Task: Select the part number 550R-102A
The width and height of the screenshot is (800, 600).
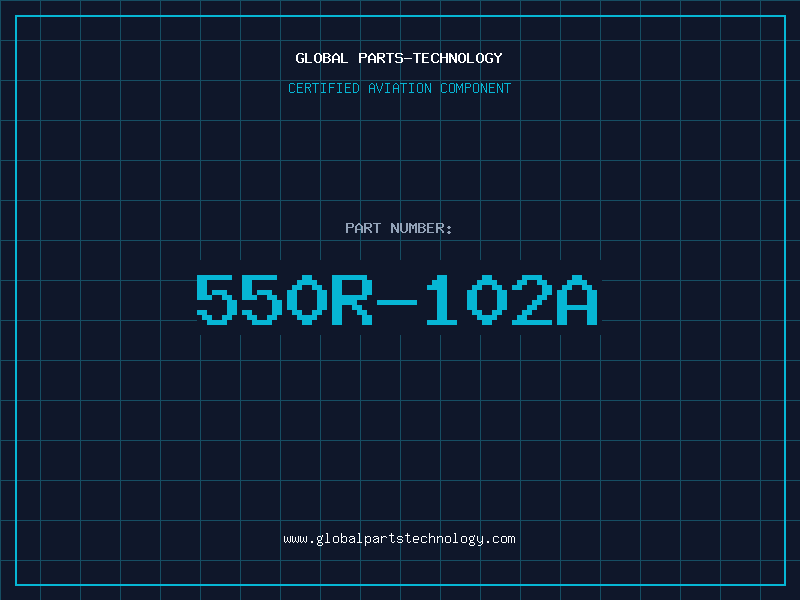Action: point(397,299)
